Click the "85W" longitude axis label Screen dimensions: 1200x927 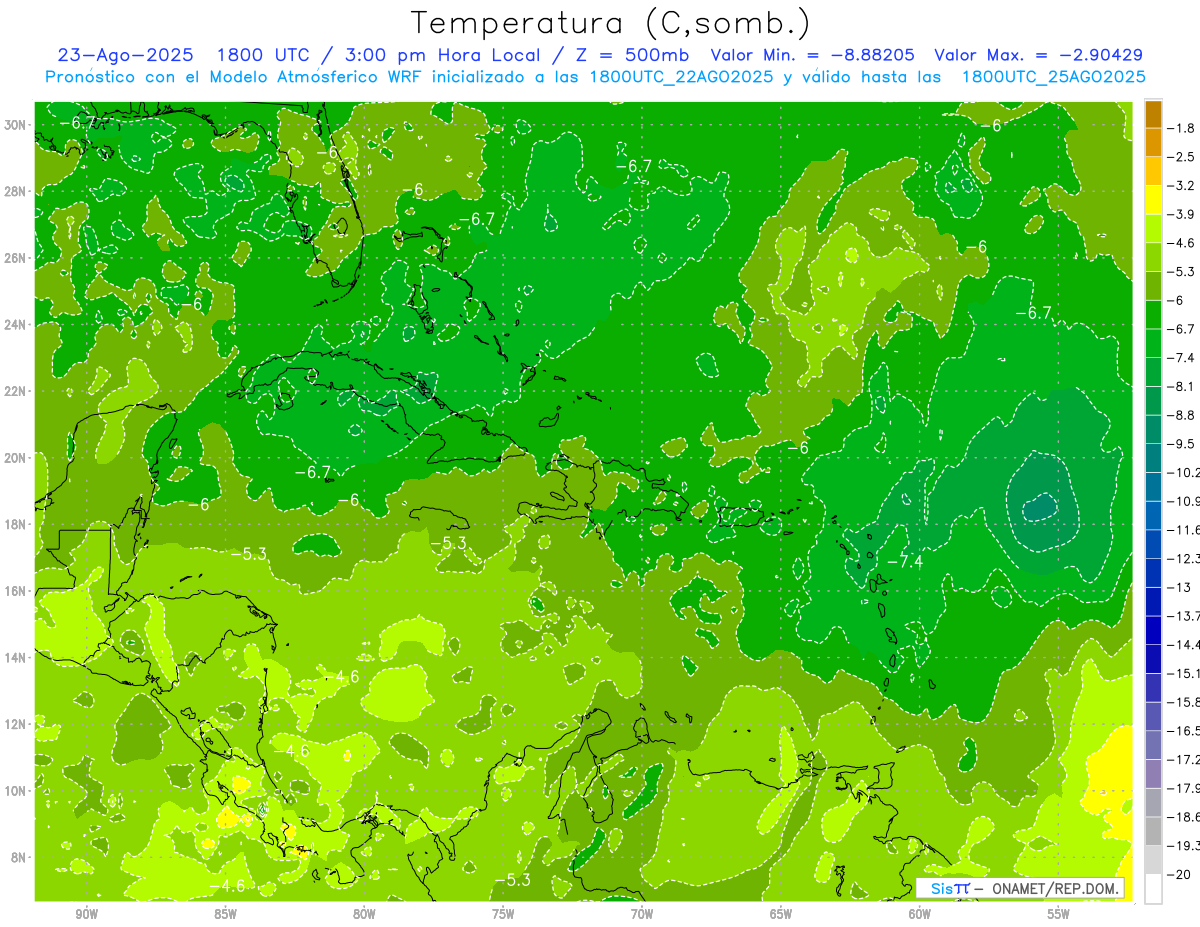pos(225,914)
